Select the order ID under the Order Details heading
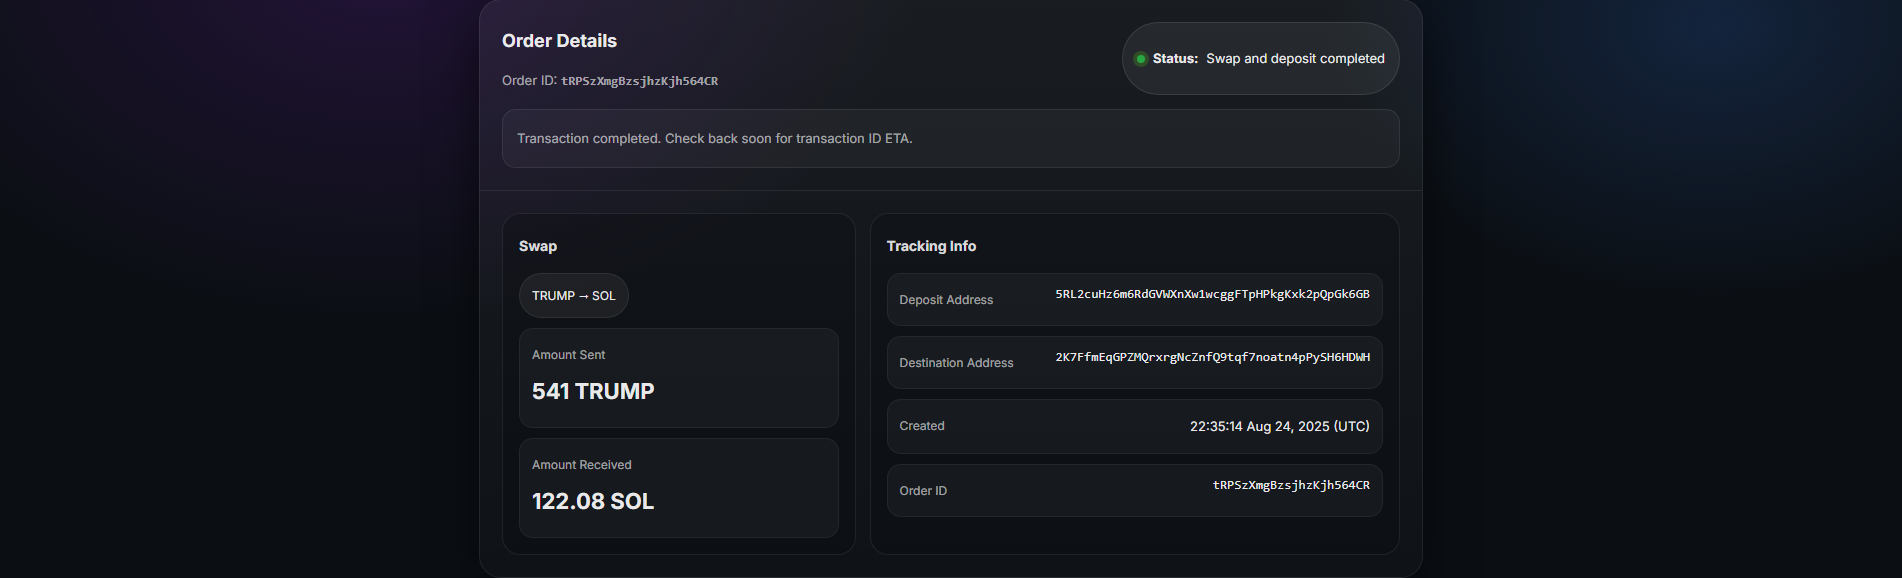Viewport: 1902px width, 578px height. (x=639, y=81)
